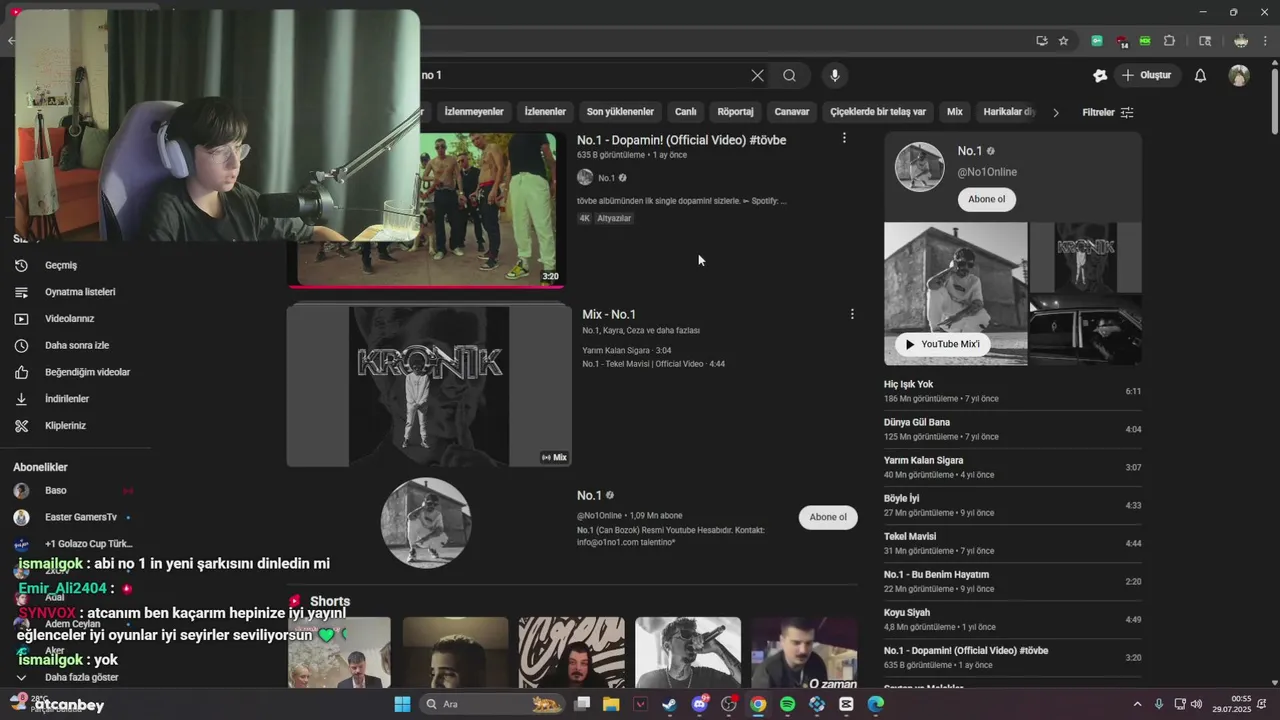Viewport: 1280px width, 720px height.
Task: Select the Canlı filter chip
Action: pyautogui.click(x=685, y=112)
